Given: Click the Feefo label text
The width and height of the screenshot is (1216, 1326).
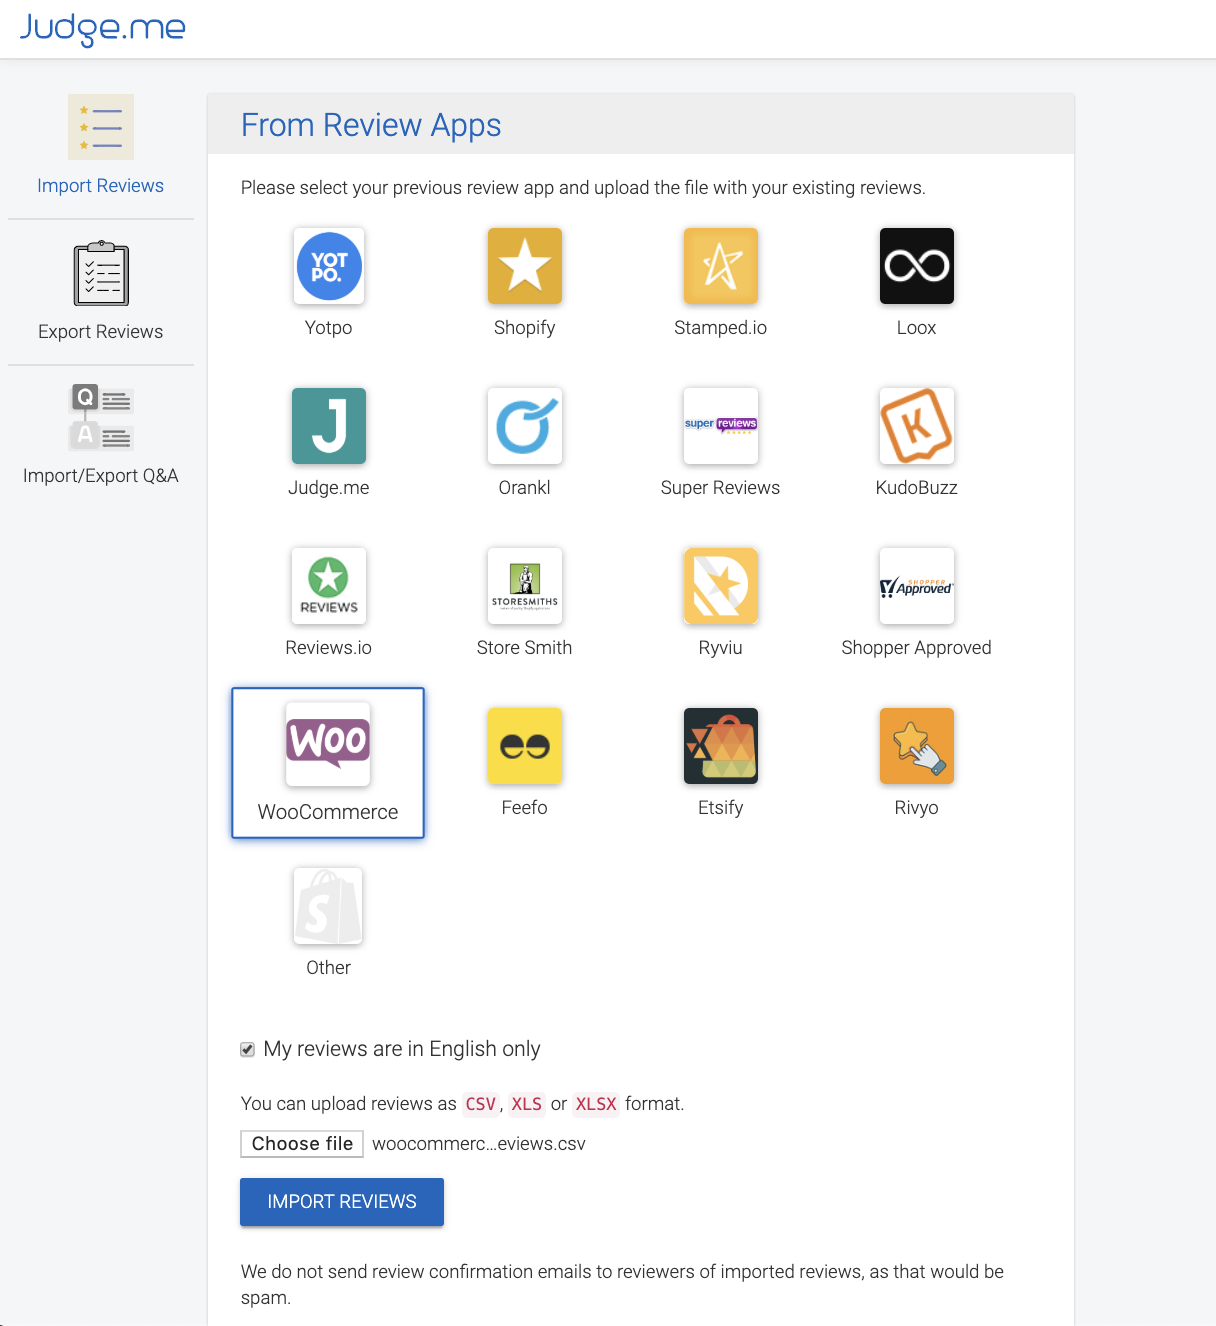Looking at the screenshot, I should tap(525, 808).
